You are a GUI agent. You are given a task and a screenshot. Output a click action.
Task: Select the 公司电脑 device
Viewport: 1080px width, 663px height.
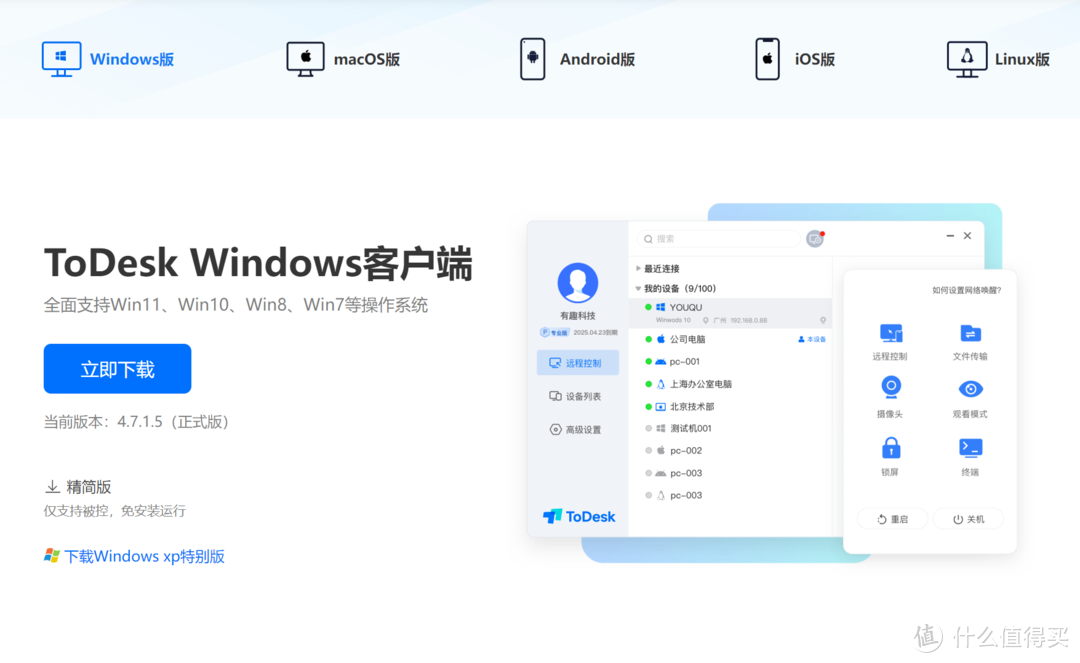pos(730,339)
